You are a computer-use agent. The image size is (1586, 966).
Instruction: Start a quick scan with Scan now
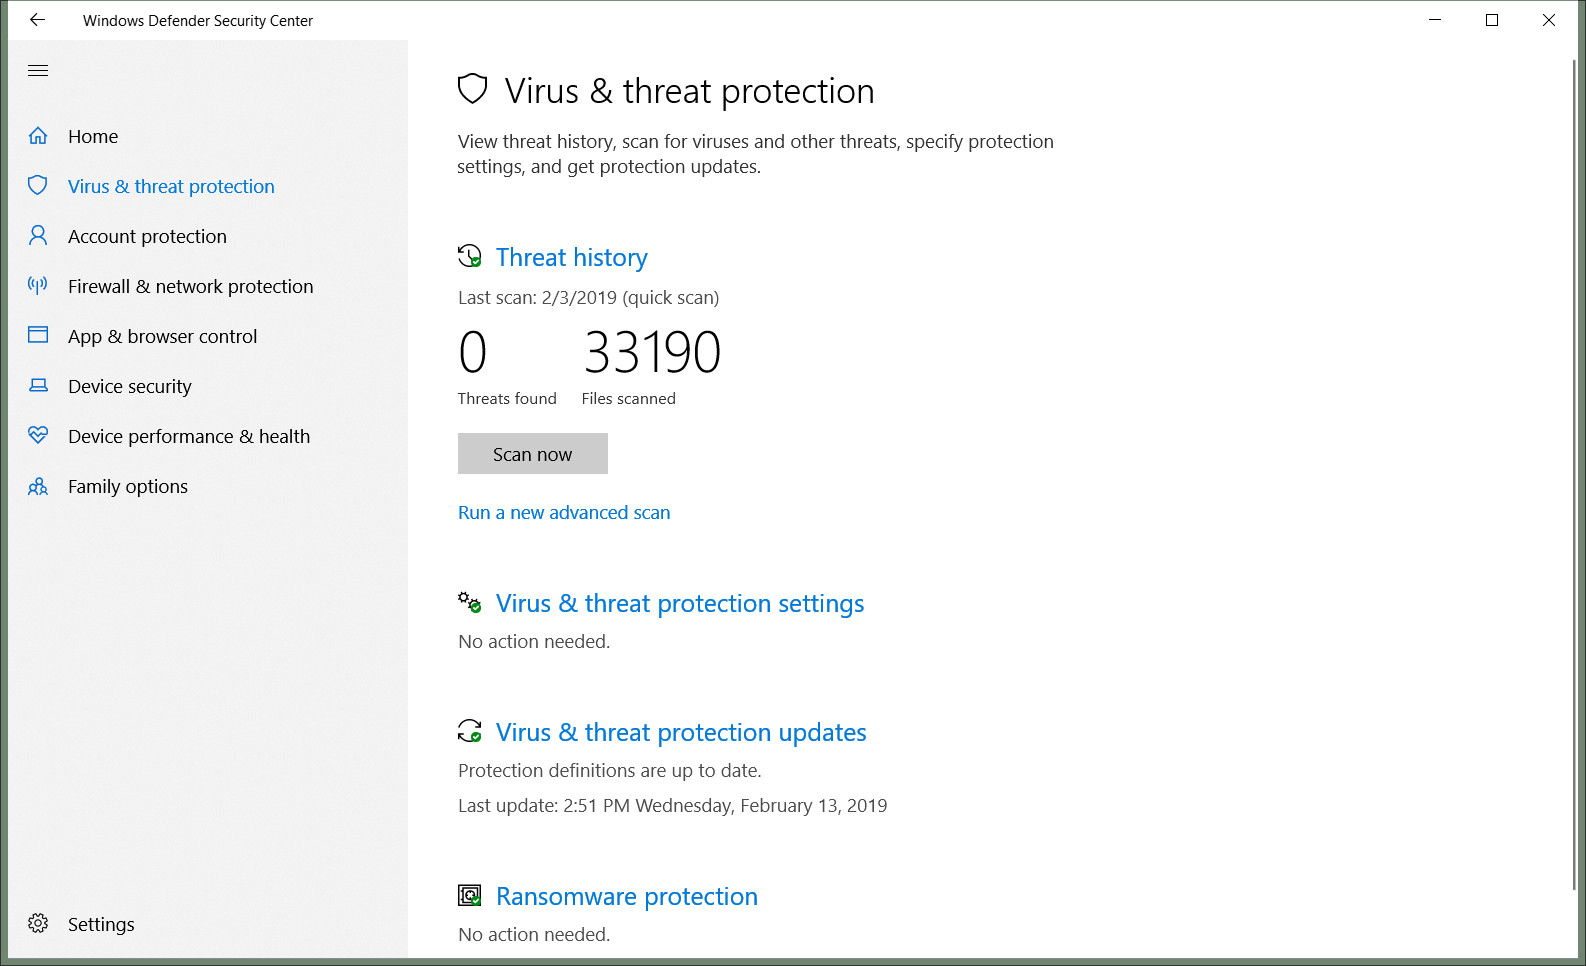[x=533, y=454]
